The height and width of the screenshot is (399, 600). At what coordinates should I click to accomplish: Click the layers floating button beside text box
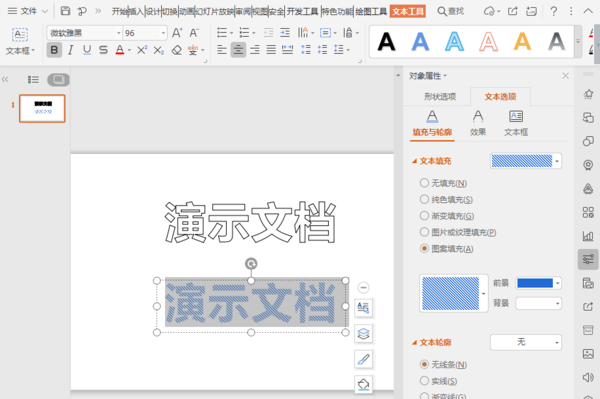pos(363,334)
